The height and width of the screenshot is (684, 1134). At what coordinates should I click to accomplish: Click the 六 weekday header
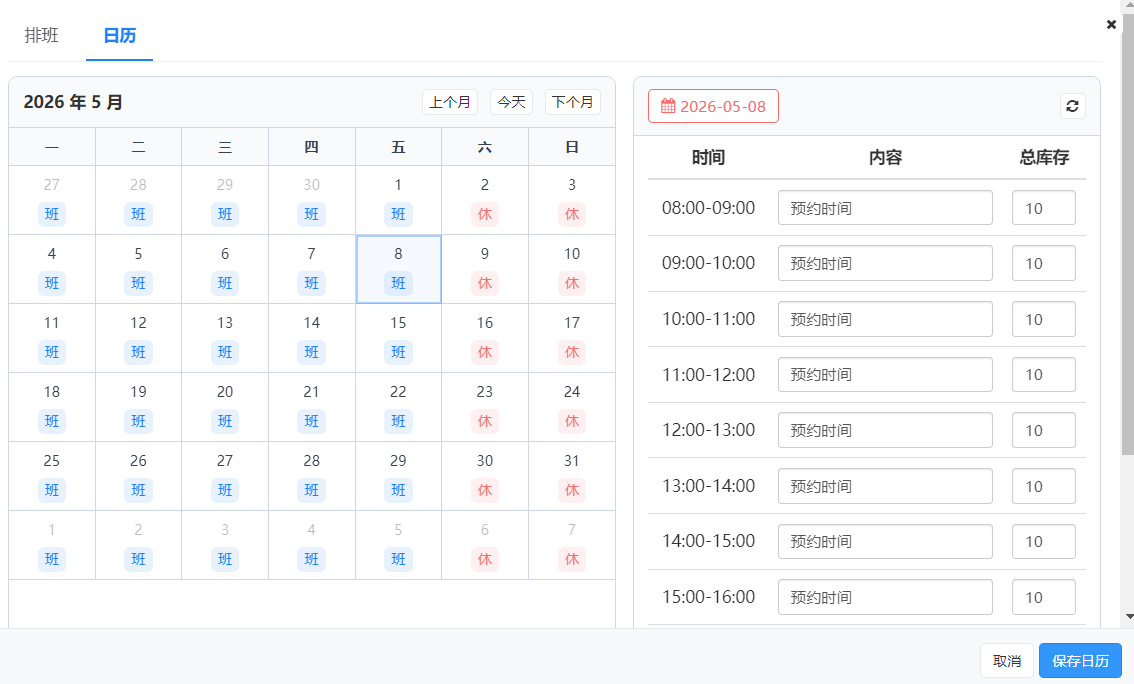point(485,148)
